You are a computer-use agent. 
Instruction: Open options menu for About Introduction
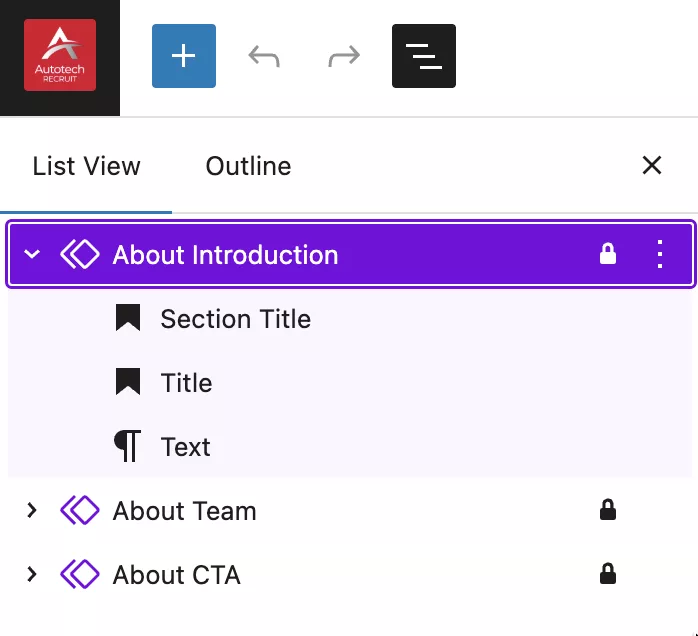pyautogui.click(x=659, y=255)
